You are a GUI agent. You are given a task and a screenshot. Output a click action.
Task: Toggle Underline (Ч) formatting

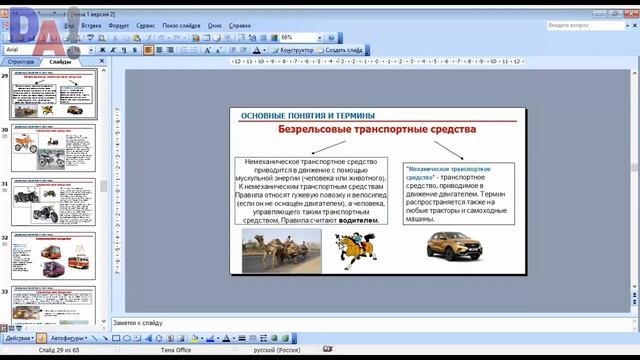124,50
